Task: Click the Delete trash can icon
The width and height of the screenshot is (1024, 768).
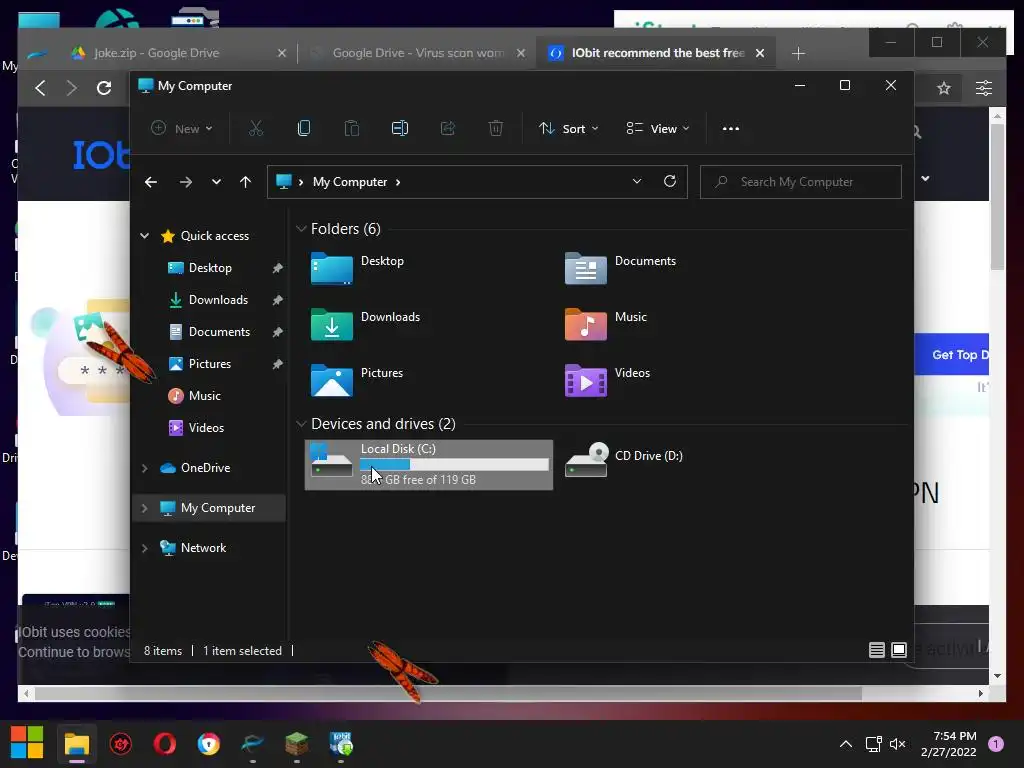Action: pos(496,129)
